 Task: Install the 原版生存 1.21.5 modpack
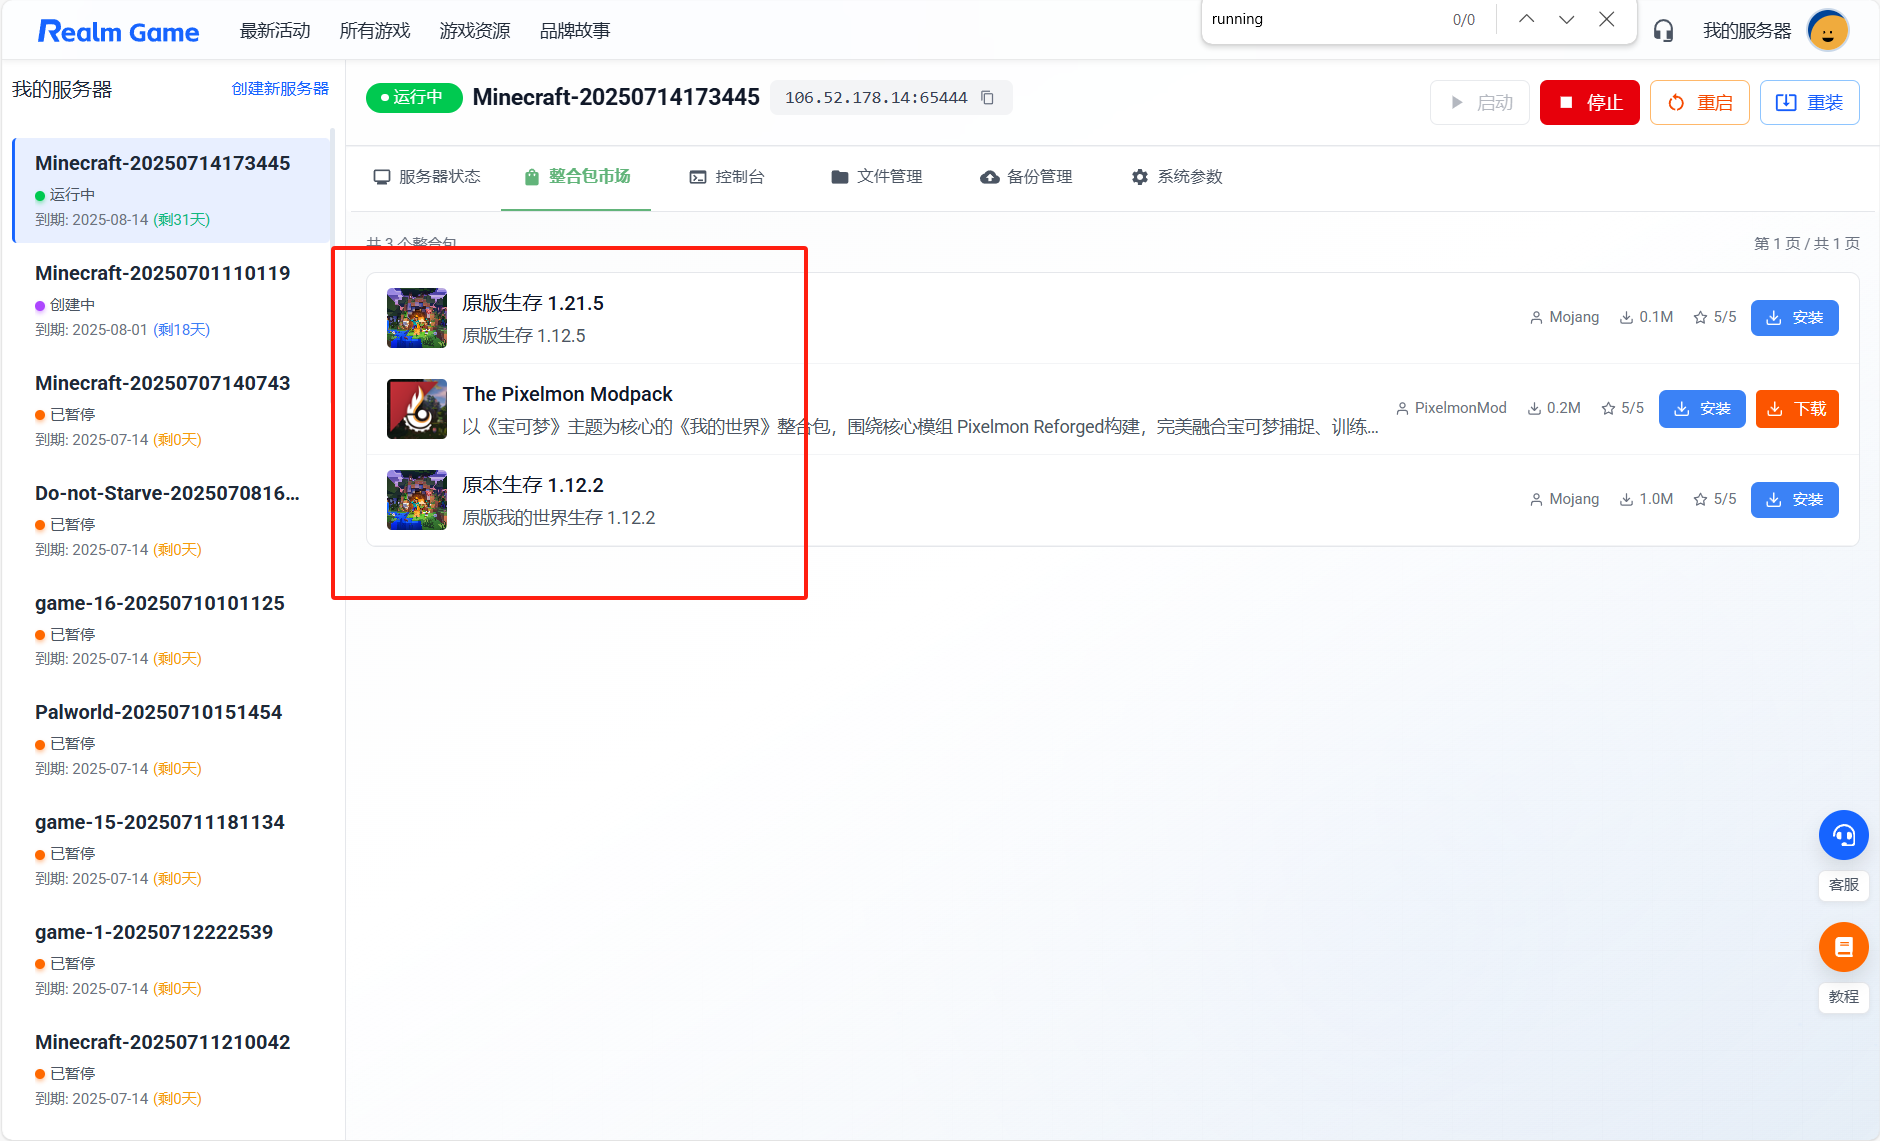(1794, 318)
